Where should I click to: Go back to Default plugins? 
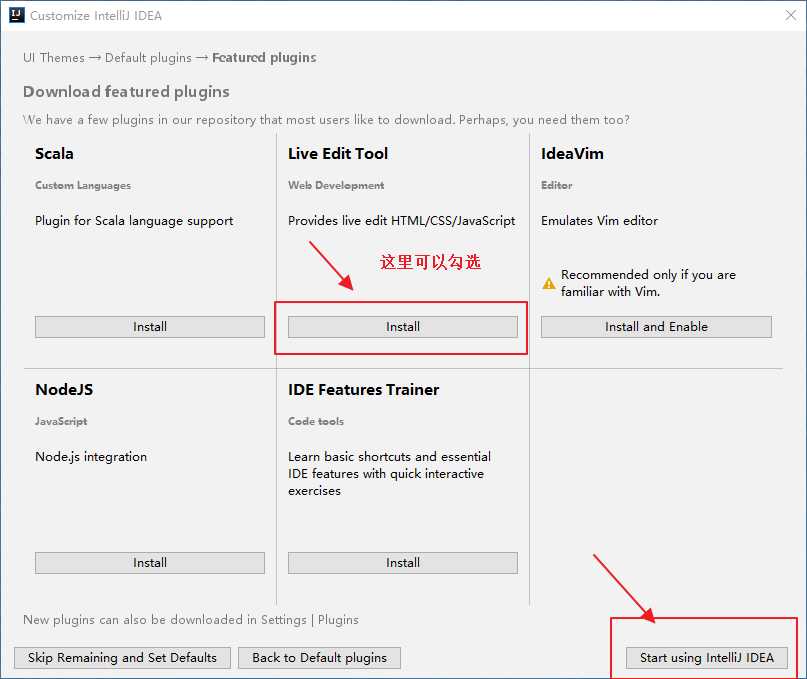[x=319, y=657]
